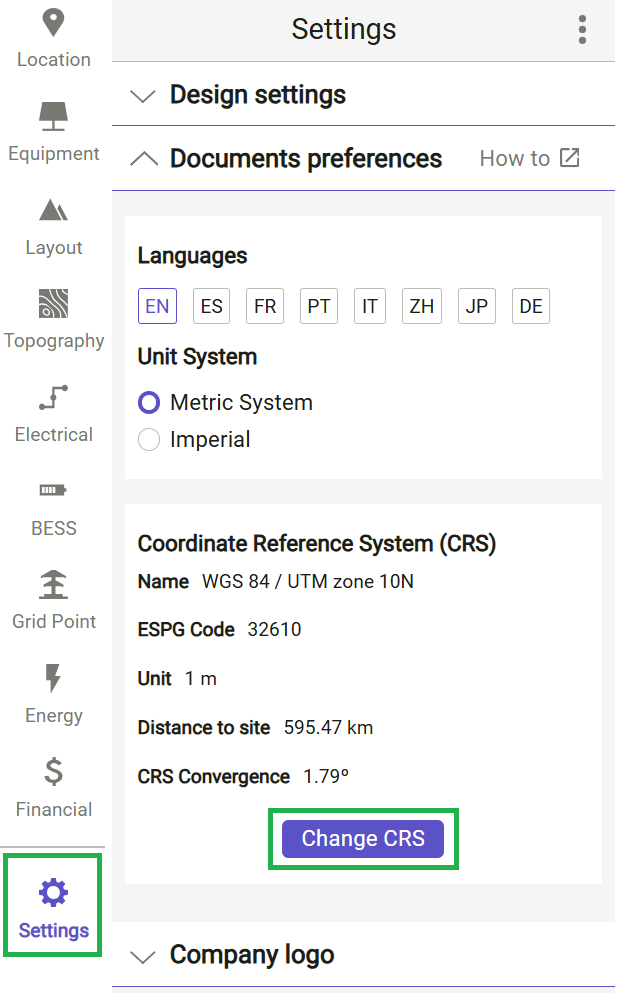Click the Documents preferences heading
Image resolution: width=633 pixels, height=1002 pixels.
point(306,158)
